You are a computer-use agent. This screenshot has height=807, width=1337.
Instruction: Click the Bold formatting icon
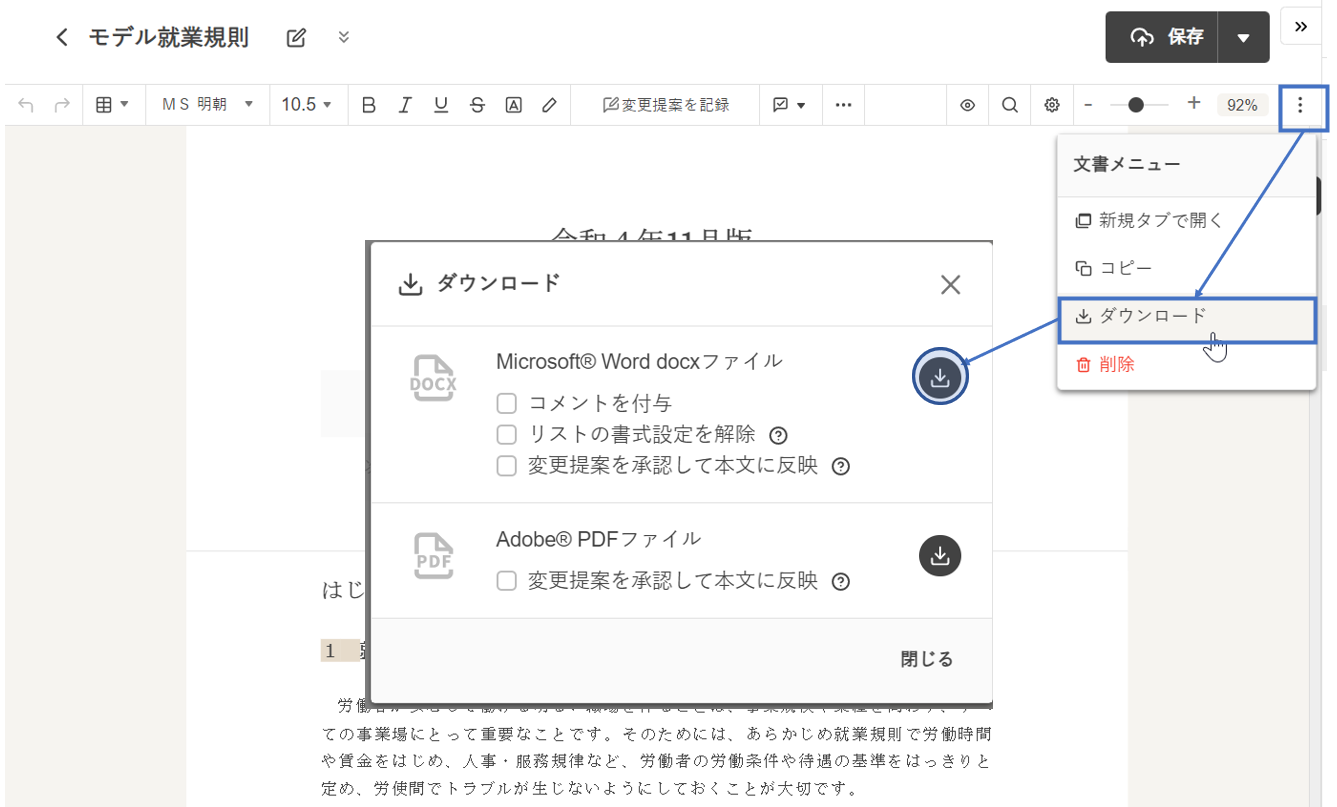pos(368,105)
